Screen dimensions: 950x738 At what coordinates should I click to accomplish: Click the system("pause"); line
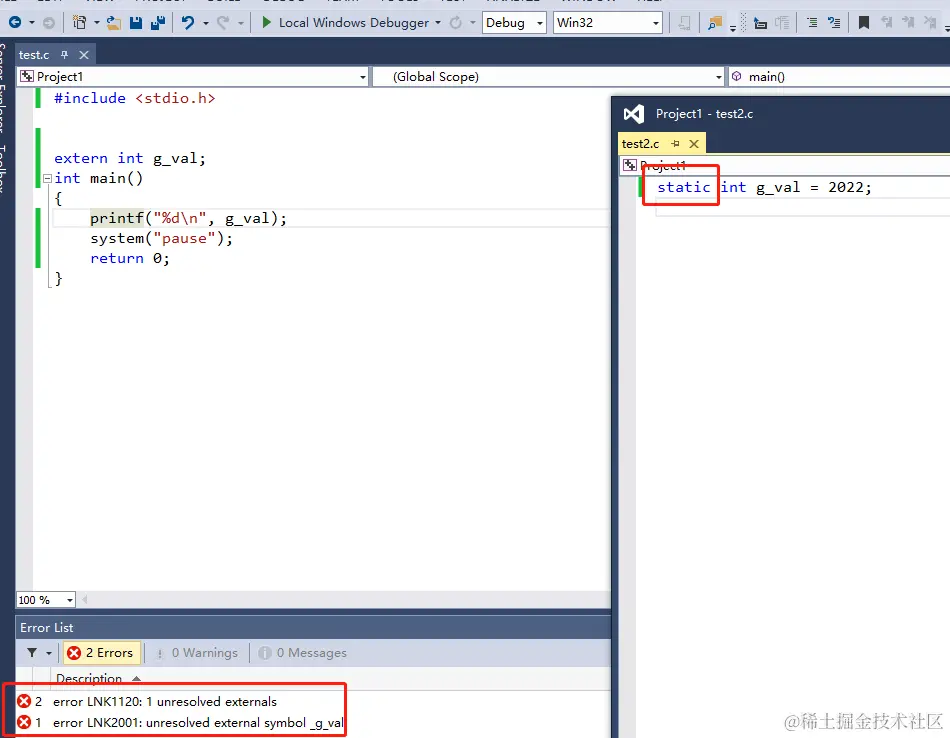click(x=161, y=238)
